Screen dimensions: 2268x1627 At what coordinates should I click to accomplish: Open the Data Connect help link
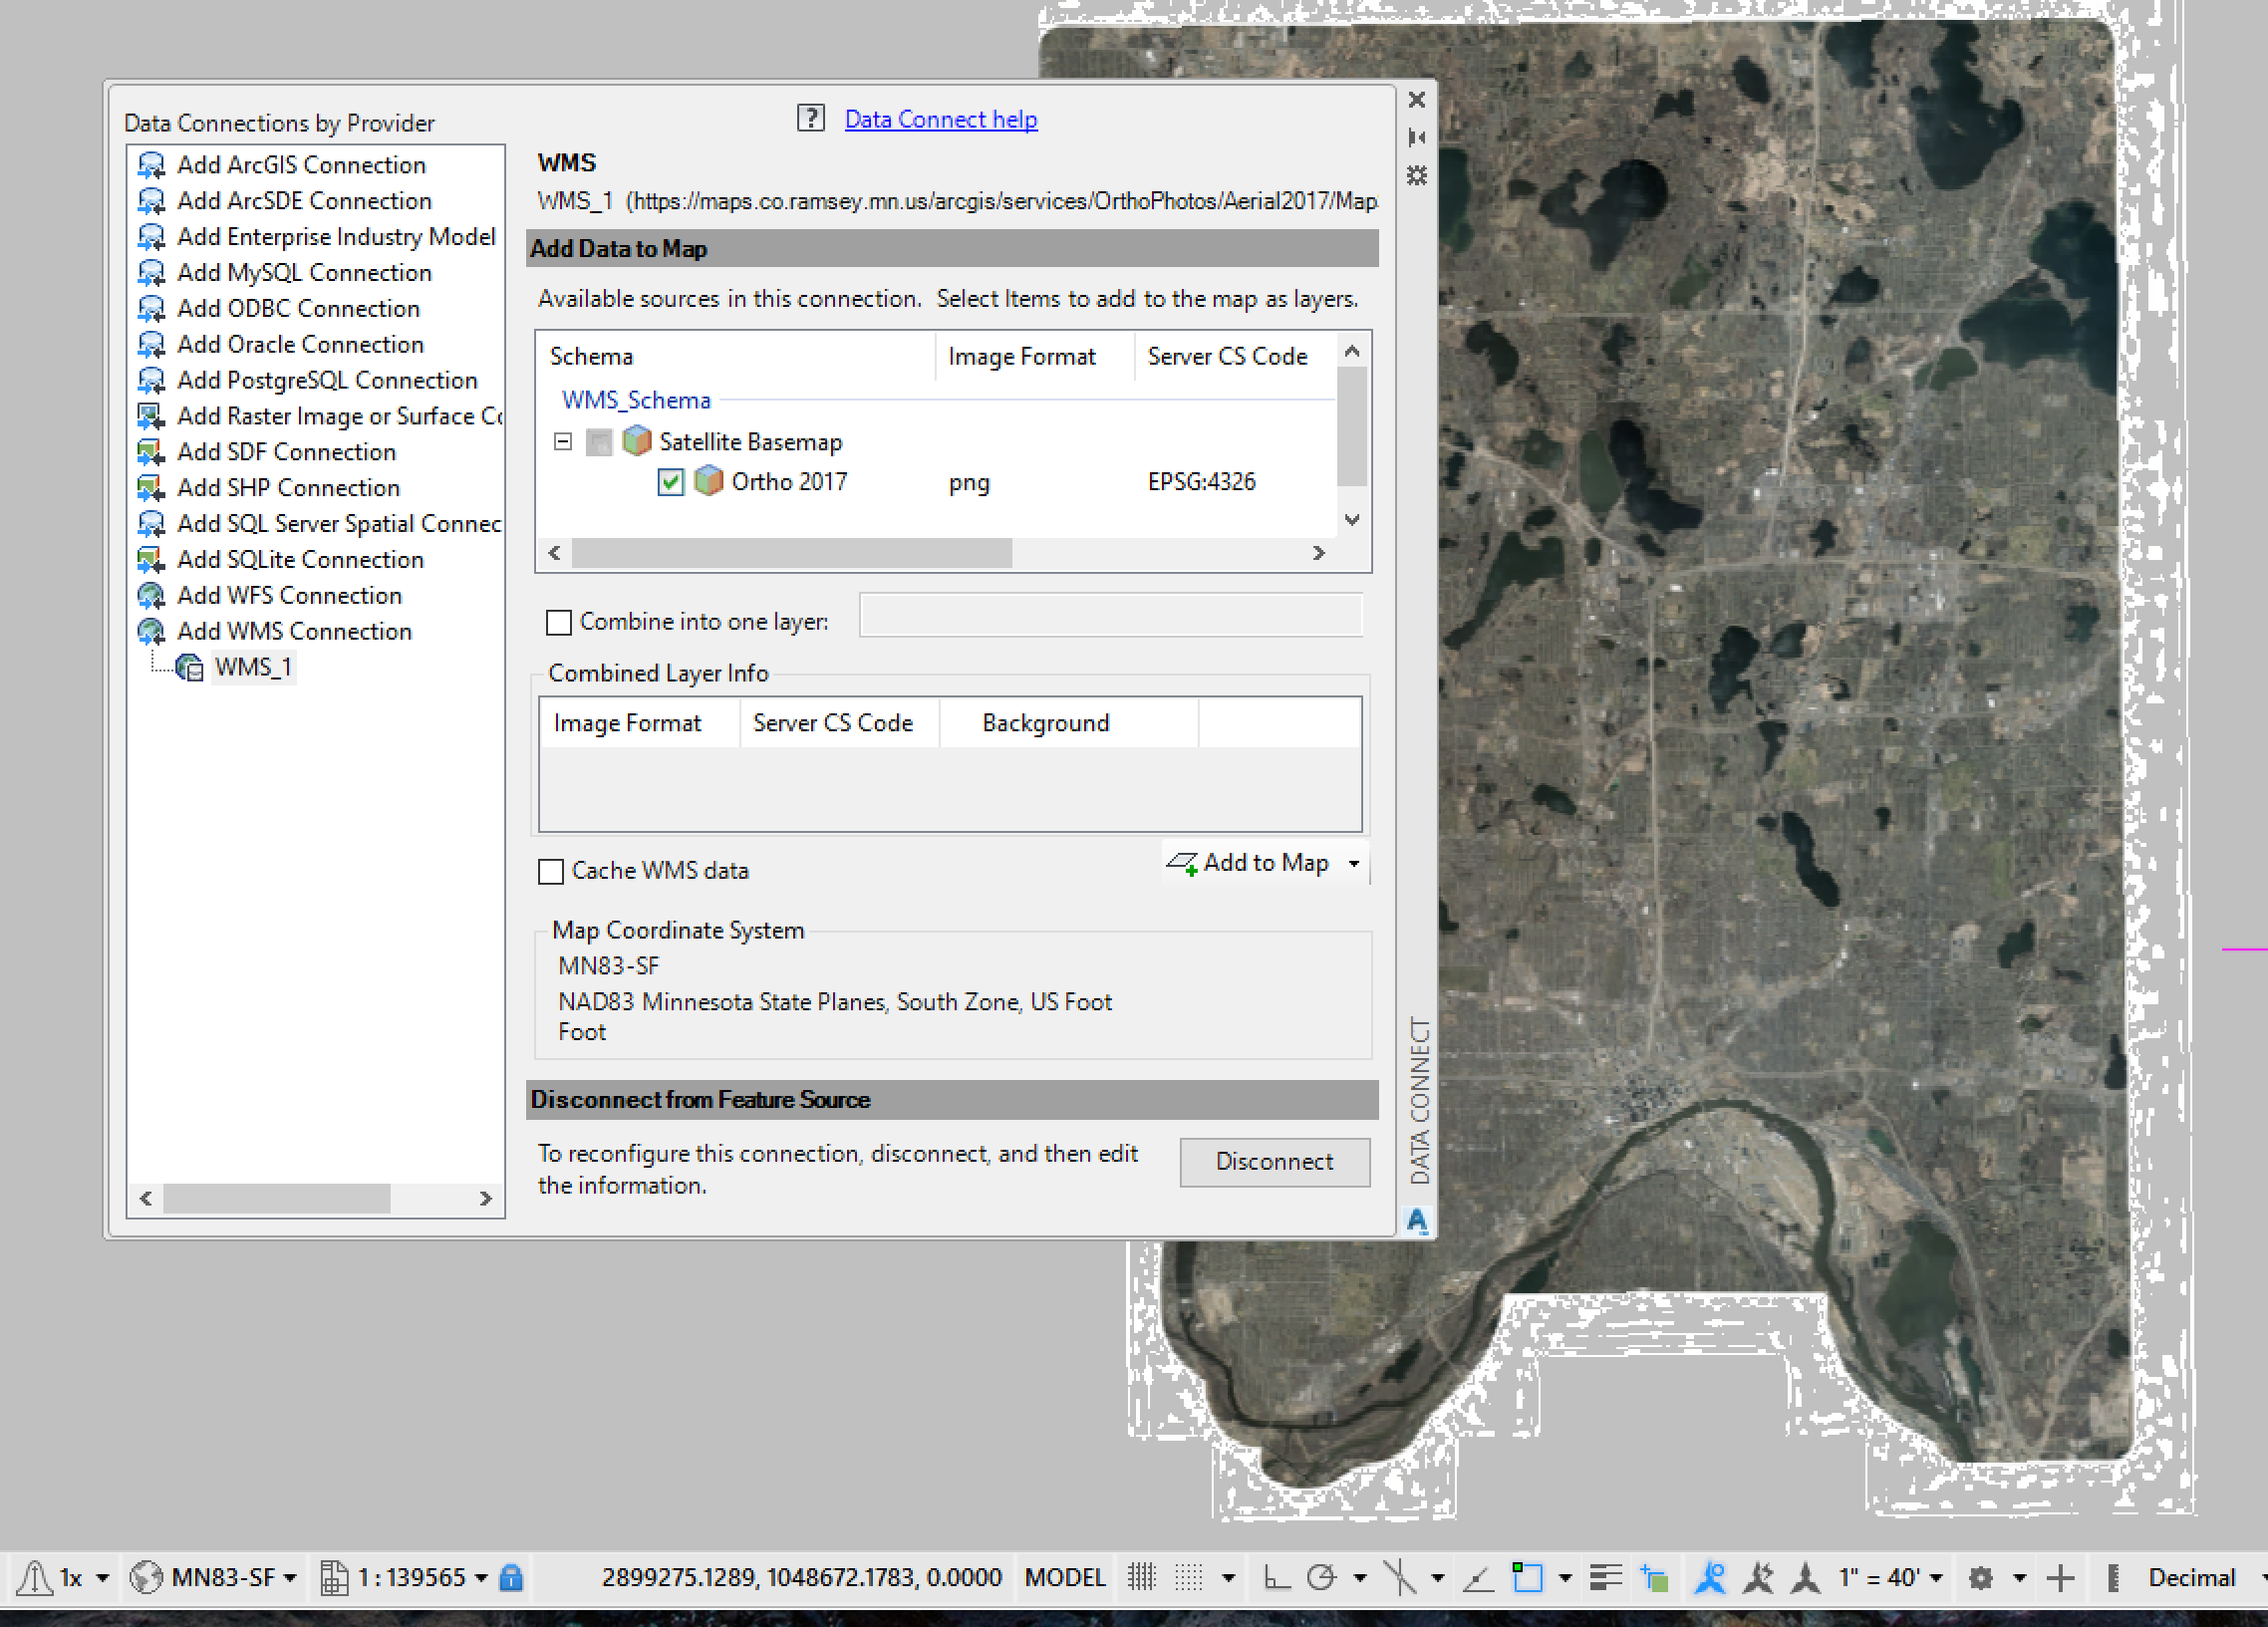(x=940, y=119)
